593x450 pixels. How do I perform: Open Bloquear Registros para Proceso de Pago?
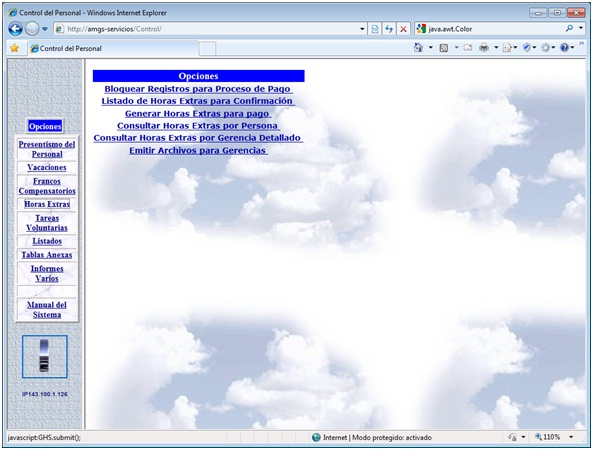tap(199, 89)
